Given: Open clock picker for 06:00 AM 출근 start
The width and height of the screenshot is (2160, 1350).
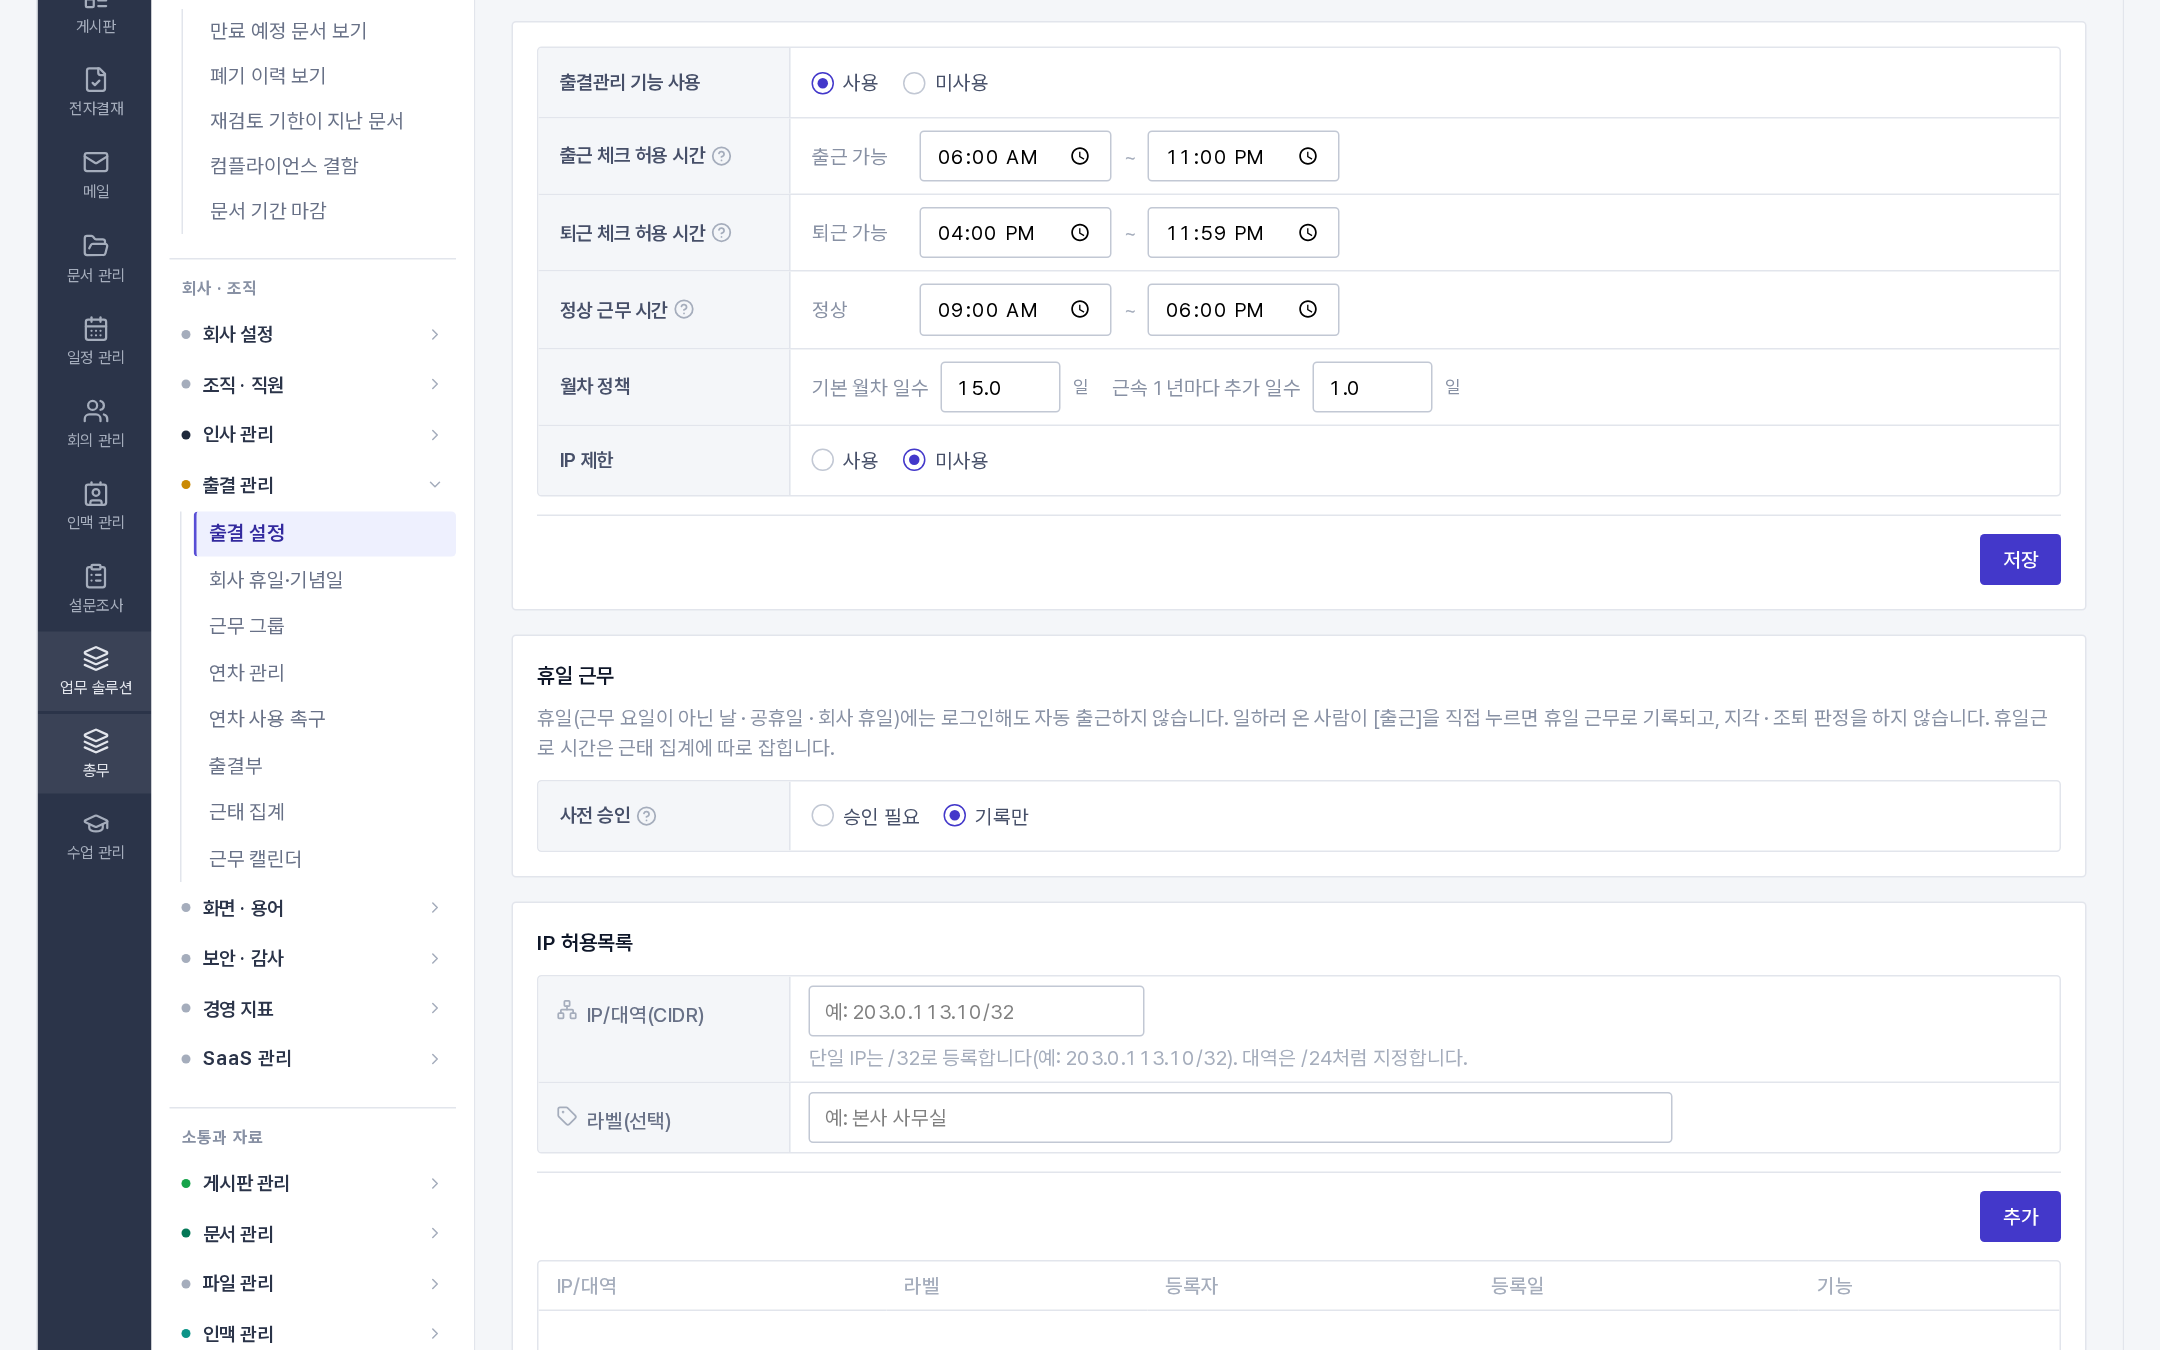Looking at the screenshot, I should (1080, 156).
